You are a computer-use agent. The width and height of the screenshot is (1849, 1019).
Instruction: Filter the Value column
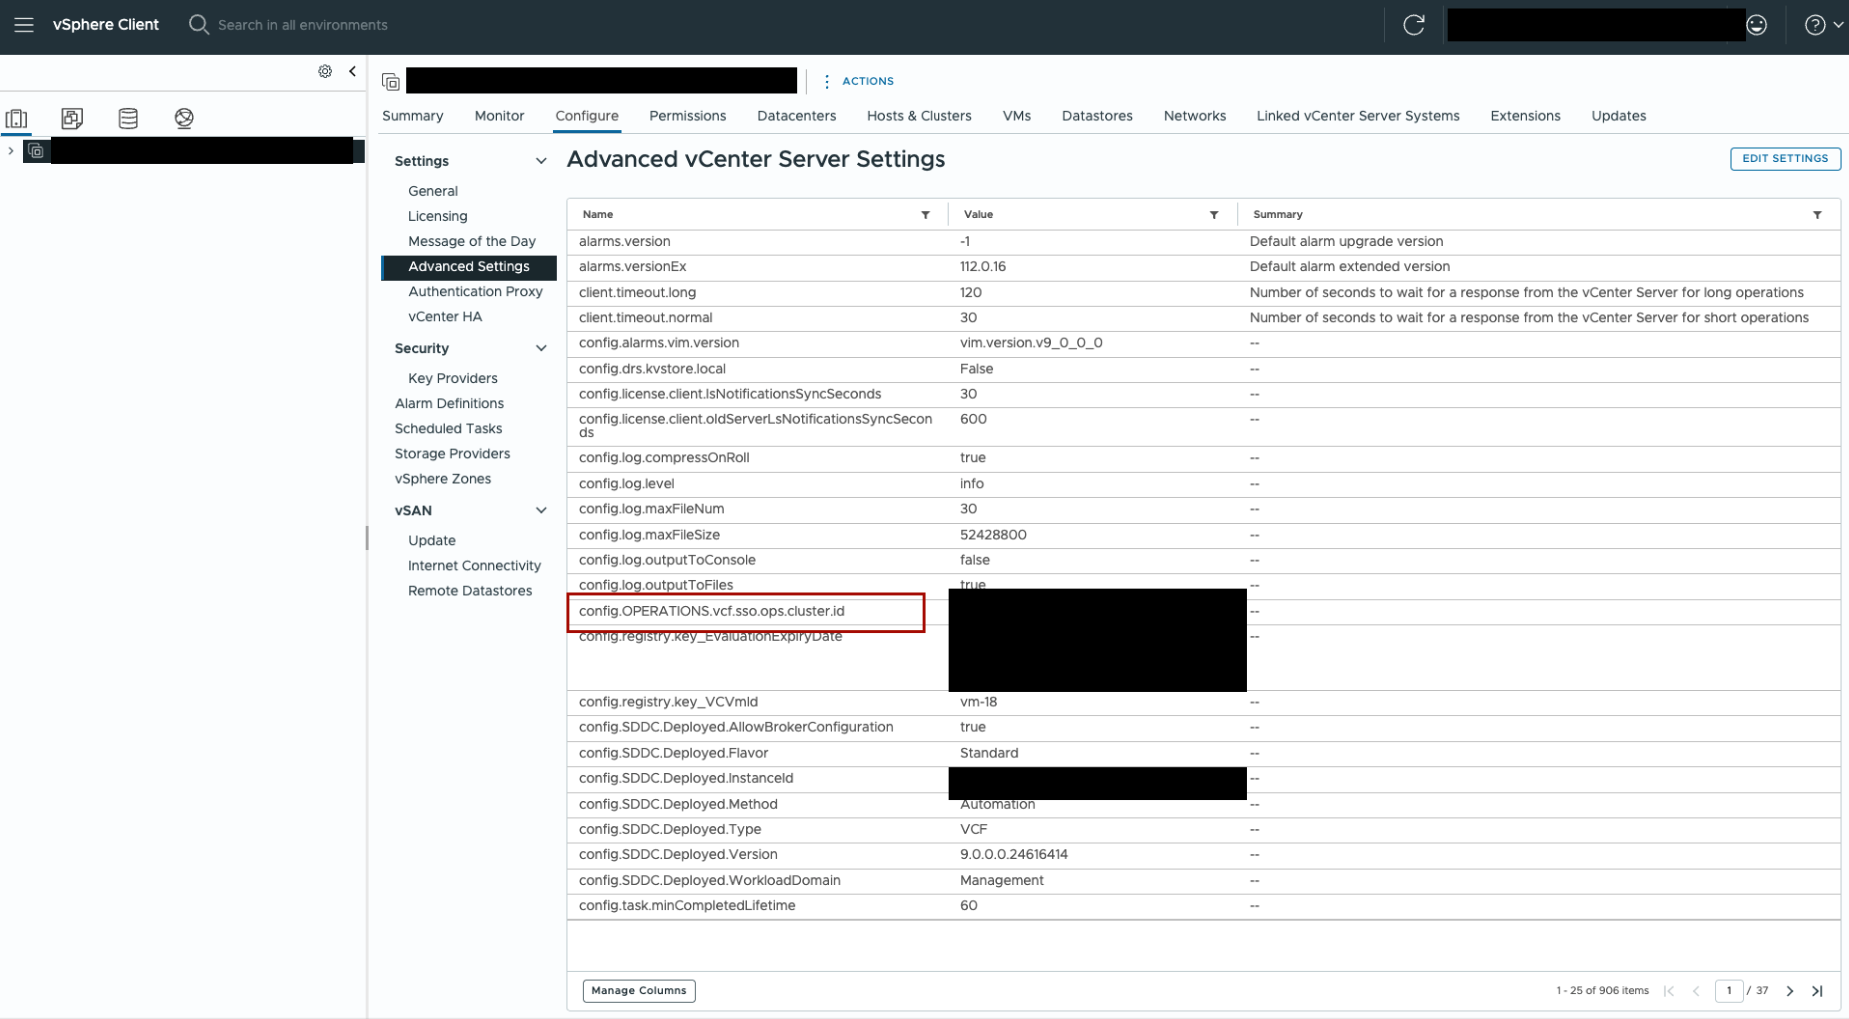pos(1213,215)
